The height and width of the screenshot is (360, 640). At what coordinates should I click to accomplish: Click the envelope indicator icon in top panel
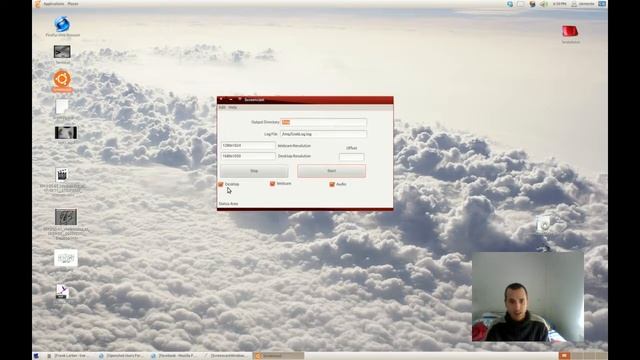pyautogui.click(x=521, y=4)
